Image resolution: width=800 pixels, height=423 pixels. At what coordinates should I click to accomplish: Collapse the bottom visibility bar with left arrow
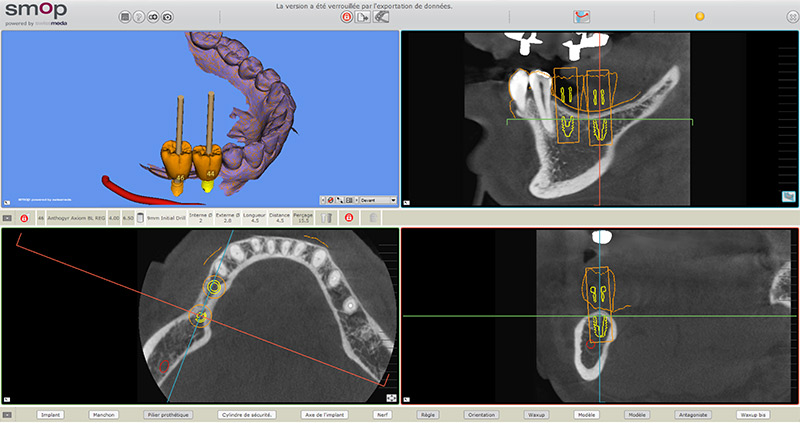coord(8,413)
